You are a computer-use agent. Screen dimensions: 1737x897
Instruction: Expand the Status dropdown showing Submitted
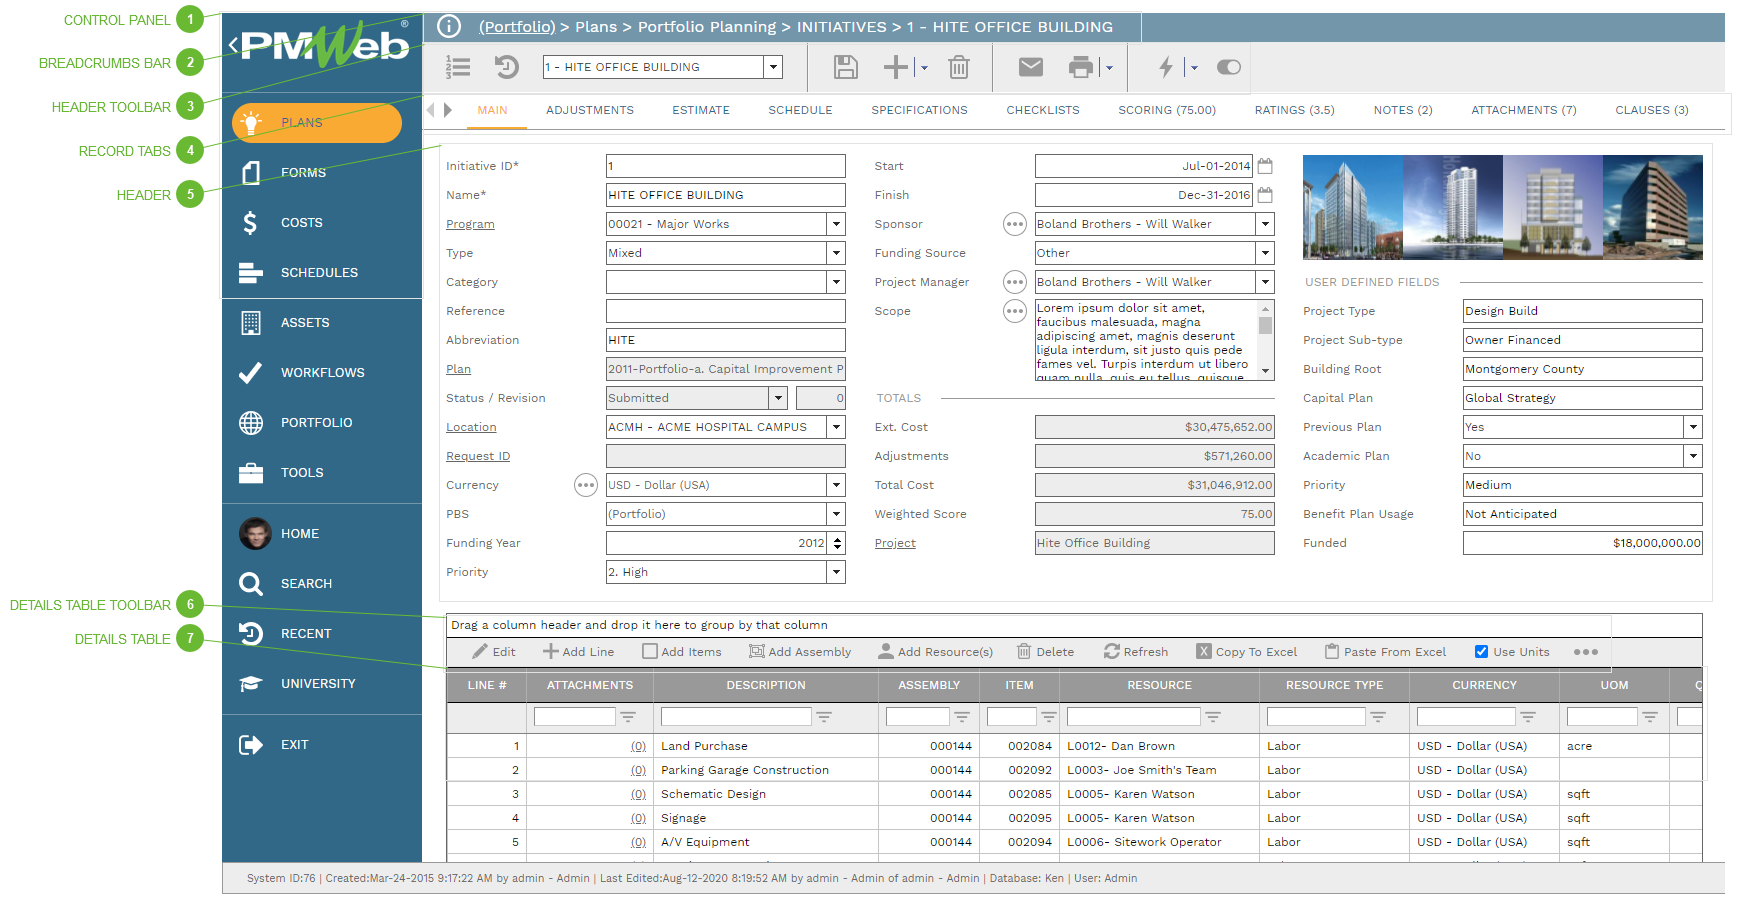click(x=778, y=398)
